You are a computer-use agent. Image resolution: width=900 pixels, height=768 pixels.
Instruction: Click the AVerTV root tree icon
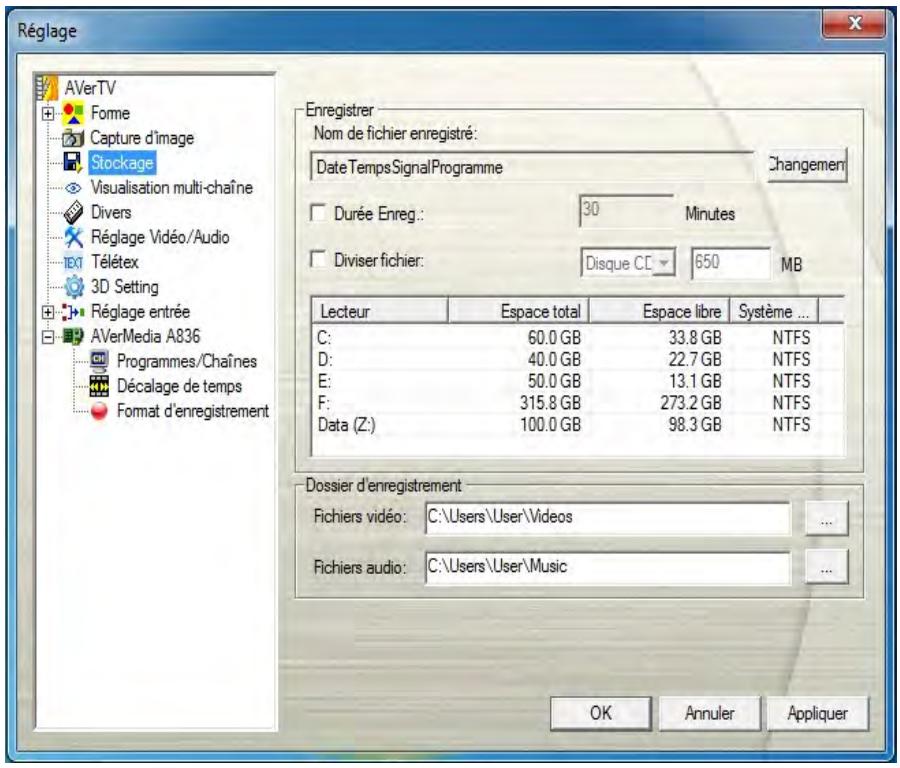point(47,88)
